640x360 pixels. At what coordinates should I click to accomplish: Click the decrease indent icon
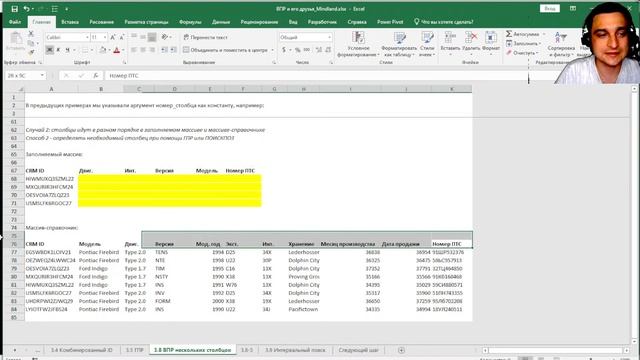pyautogui.click(x=164, y=50)
